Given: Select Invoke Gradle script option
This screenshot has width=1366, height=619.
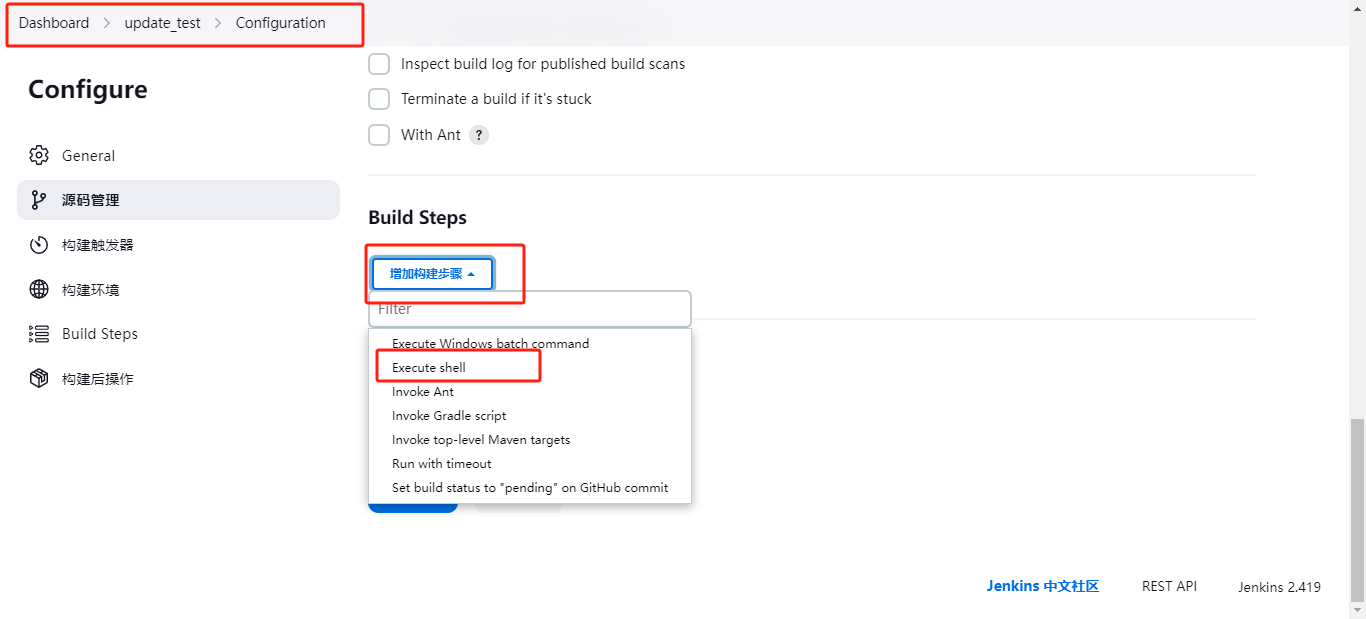Looking at the screenshot, I should [x=449, y=416].
